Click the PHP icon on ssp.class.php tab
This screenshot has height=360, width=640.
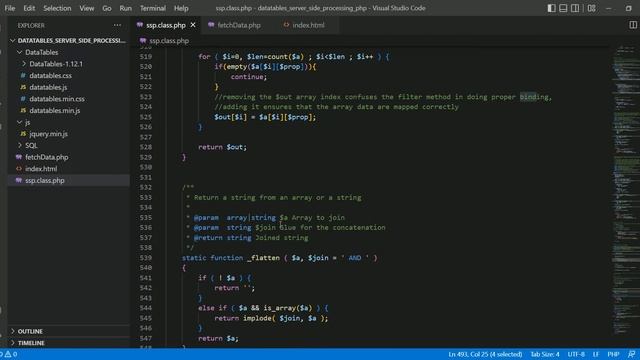click(x=140, y=25)
